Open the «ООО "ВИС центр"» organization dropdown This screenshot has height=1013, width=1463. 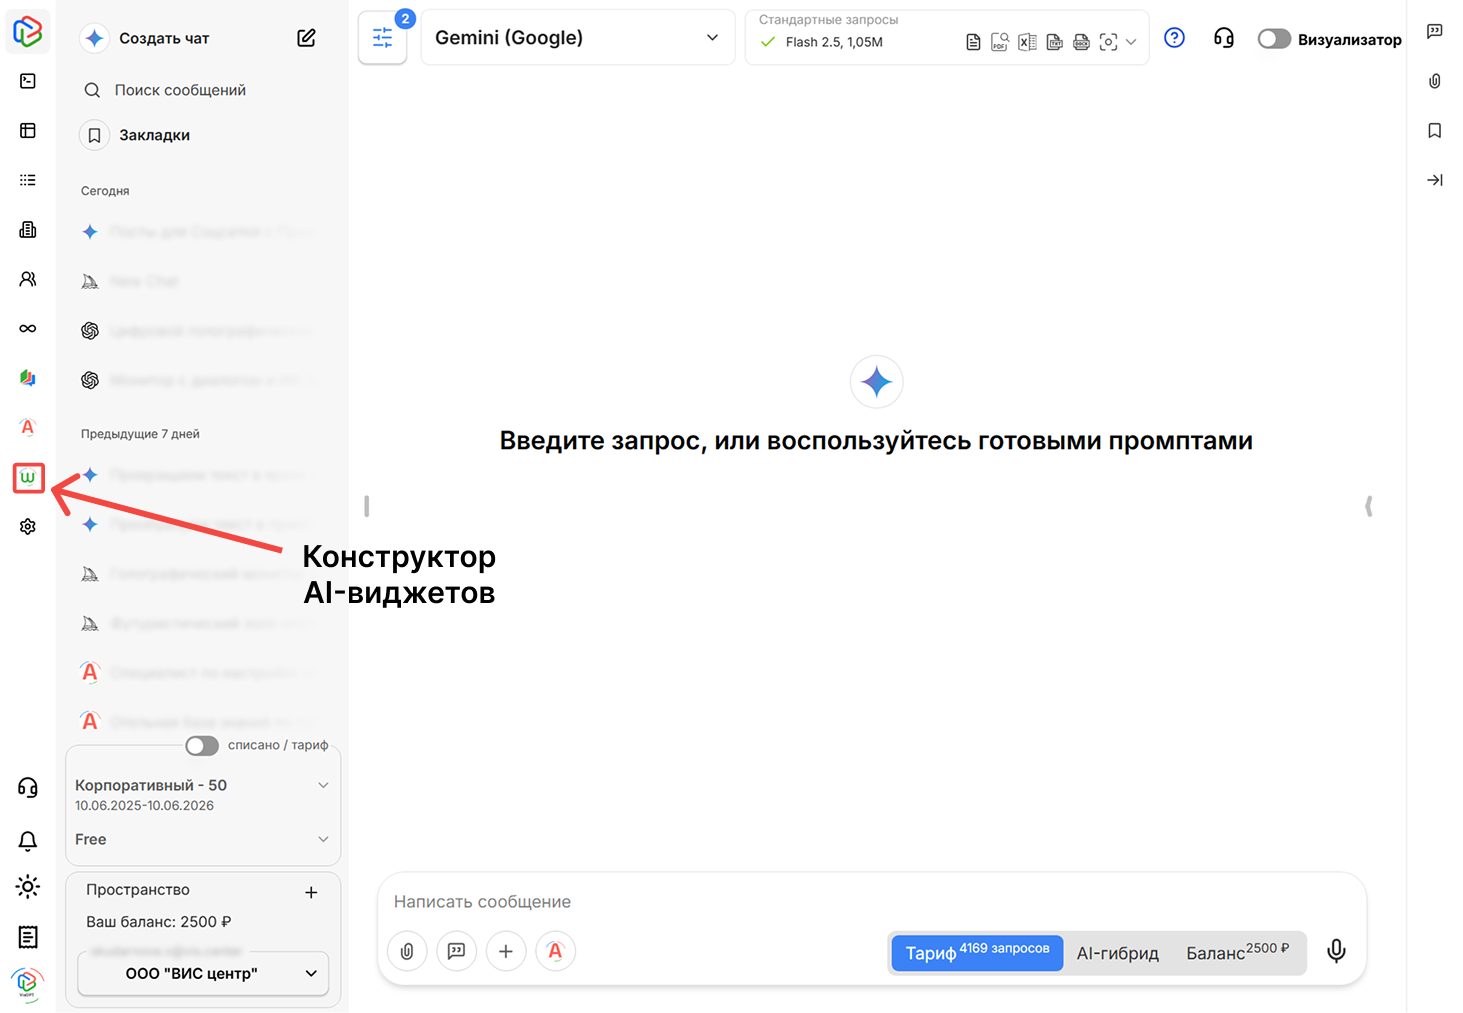click(203, 972)
